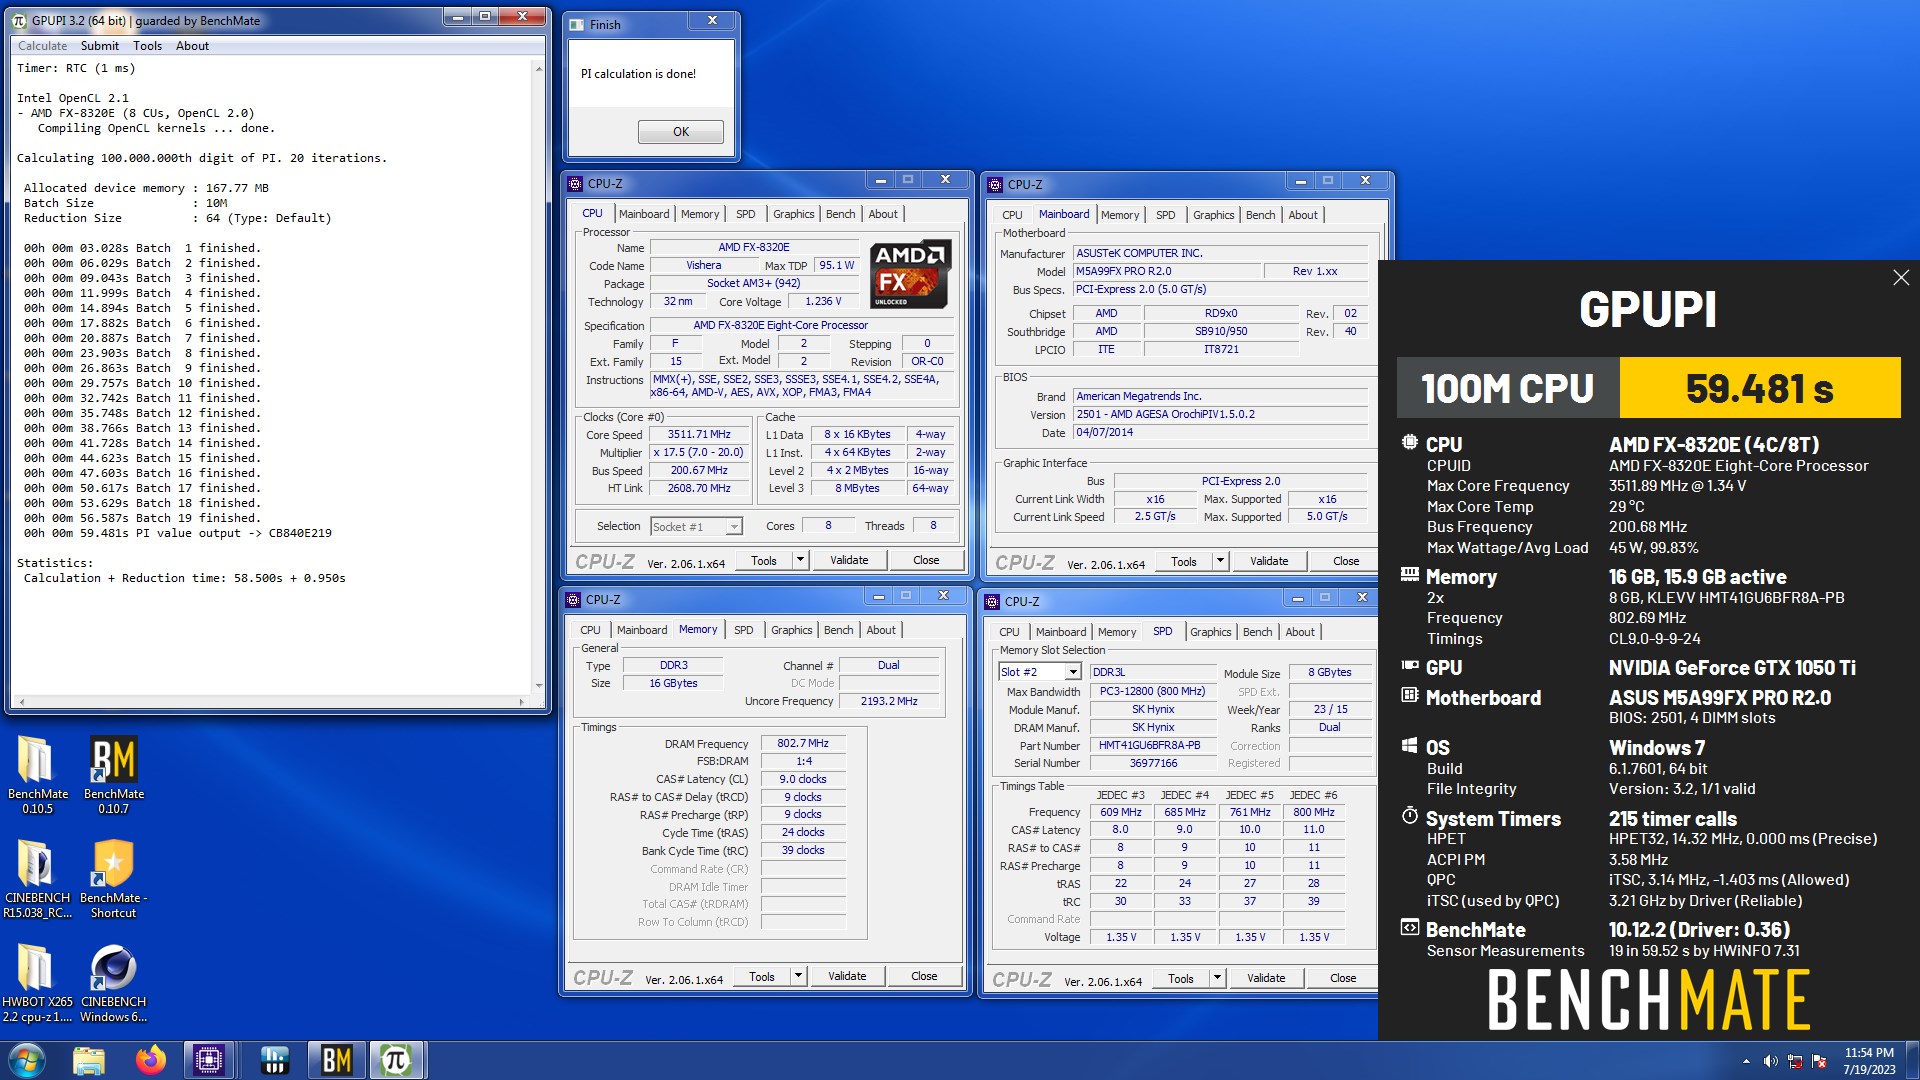Click the Motherboard icon in BenchMate panel
1920x1080 pixels.
pos(1410,696)
